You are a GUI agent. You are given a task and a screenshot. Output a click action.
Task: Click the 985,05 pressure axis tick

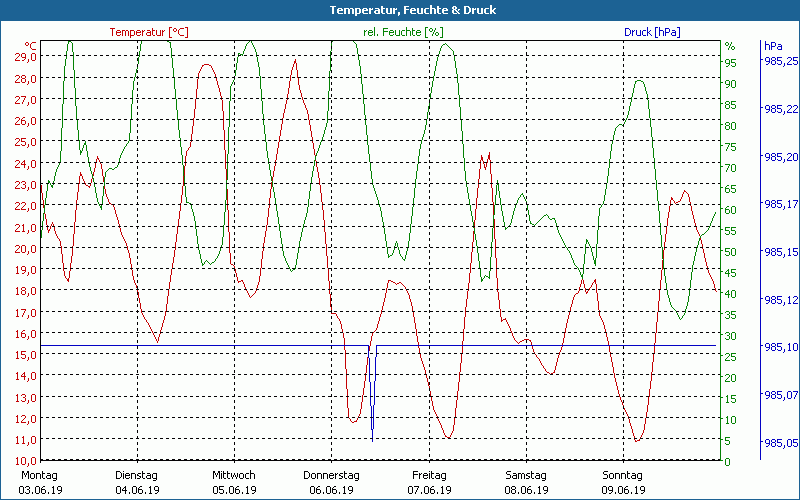pos(780,443)
